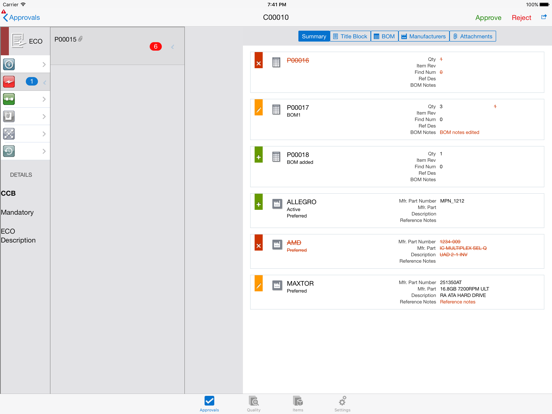Expand the relationships row chevron

coord(44,134)
